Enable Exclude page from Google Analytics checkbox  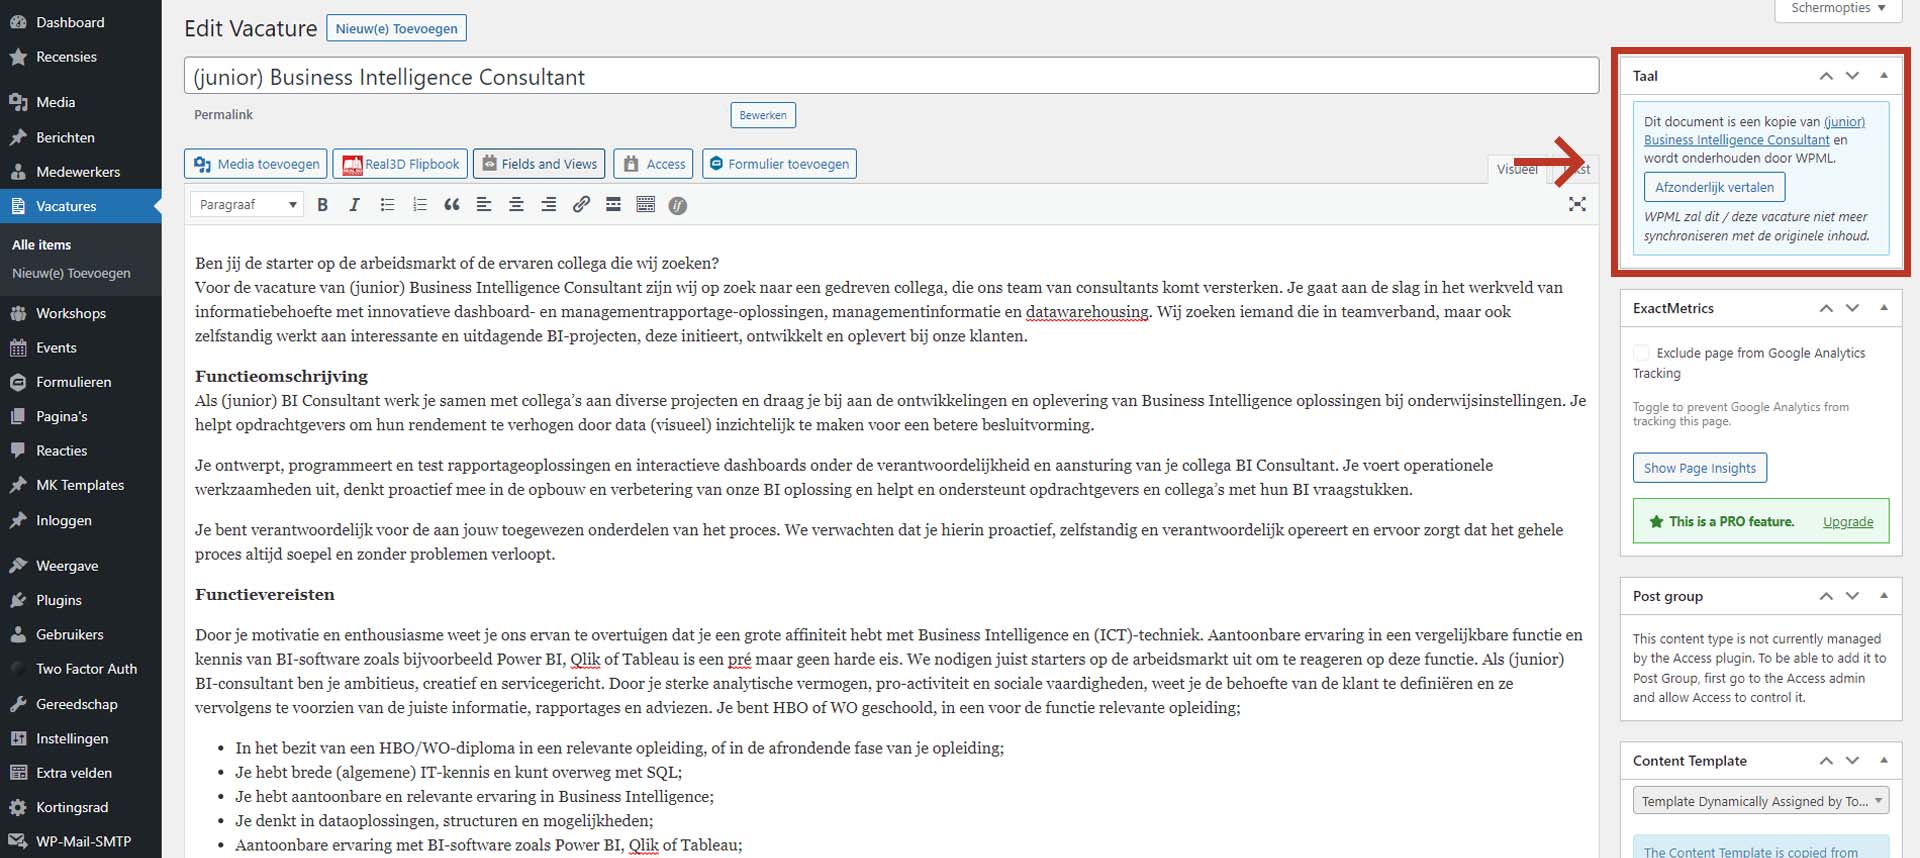[x=1641, y=353]
